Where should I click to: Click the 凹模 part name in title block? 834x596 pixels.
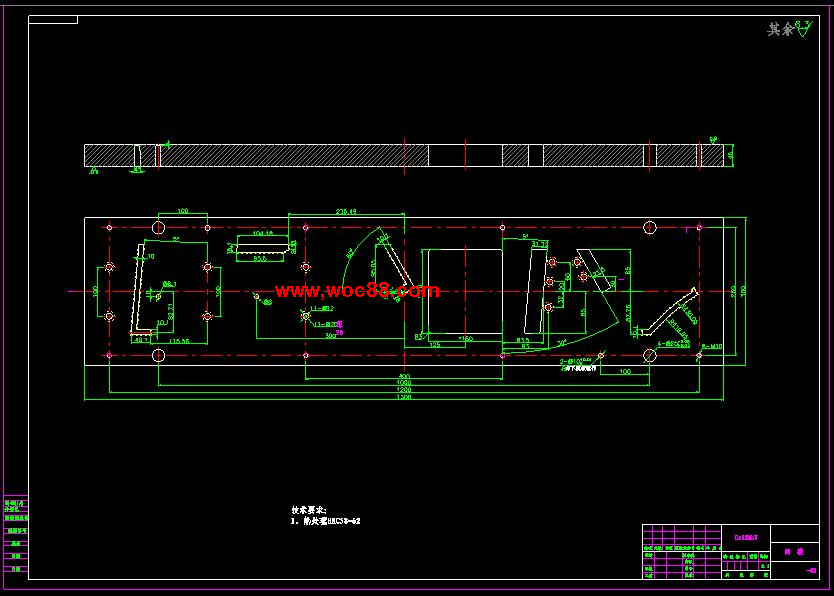(794, 552)
